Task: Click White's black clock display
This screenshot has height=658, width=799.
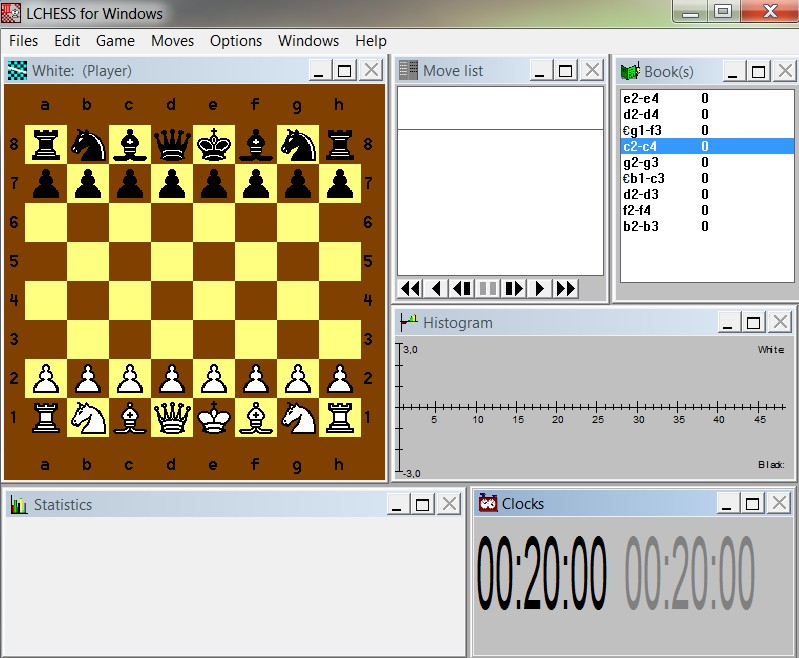Action: (x=542, y=572)
